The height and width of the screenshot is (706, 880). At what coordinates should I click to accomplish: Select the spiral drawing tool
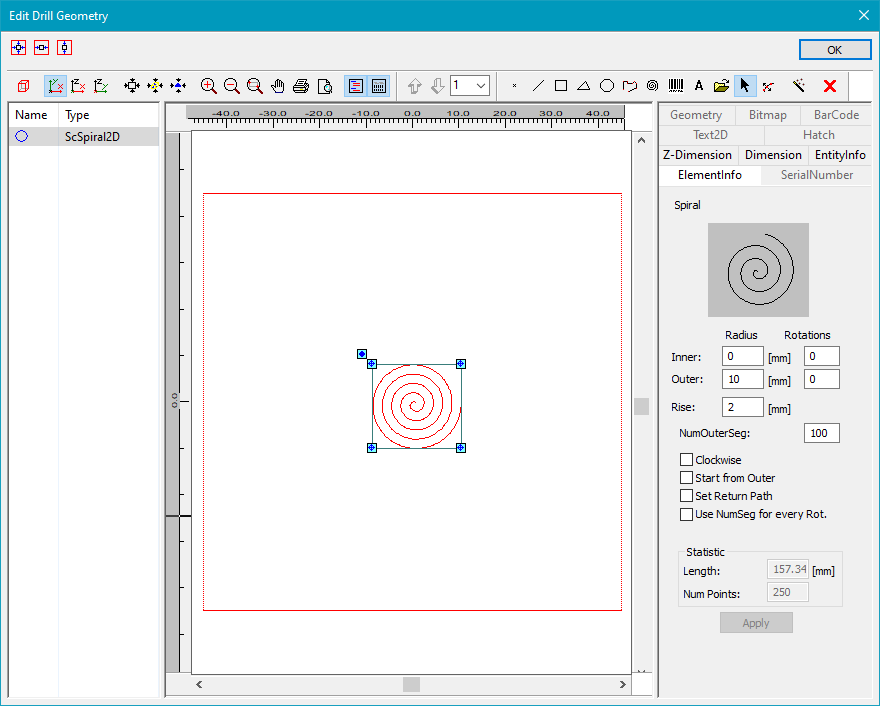(x=653, y=86)
